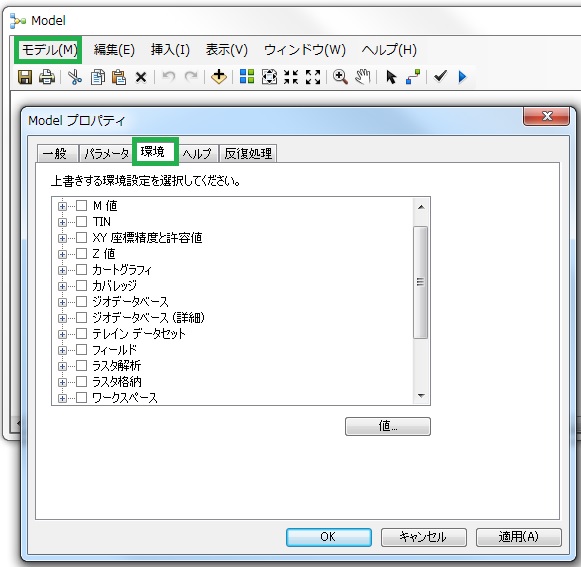
Task: Click the Delete X icon
Action: tap(141, 77)
